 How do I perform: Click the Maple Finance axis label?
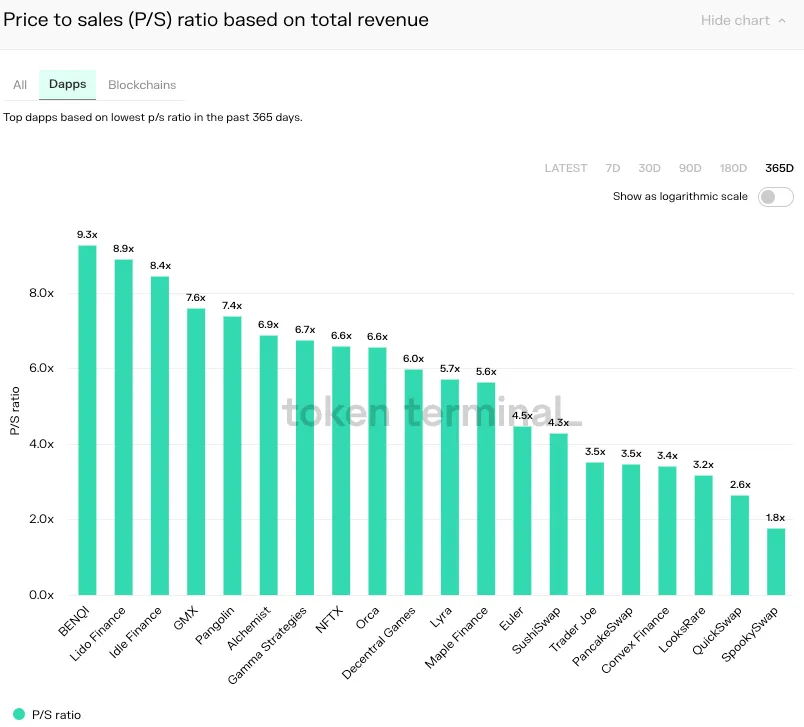(x=456, y=637)
